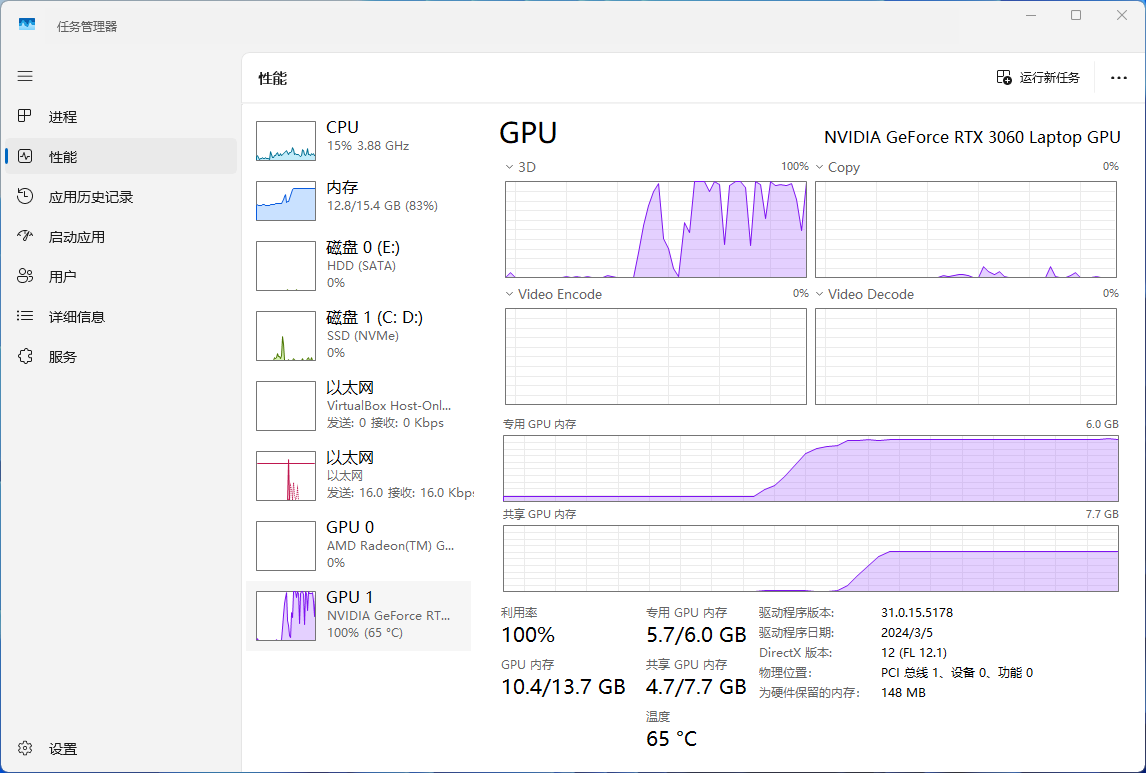The image size is (1146, 773).
Task: Open the 进程 page icon
Action: coord(25,117)
